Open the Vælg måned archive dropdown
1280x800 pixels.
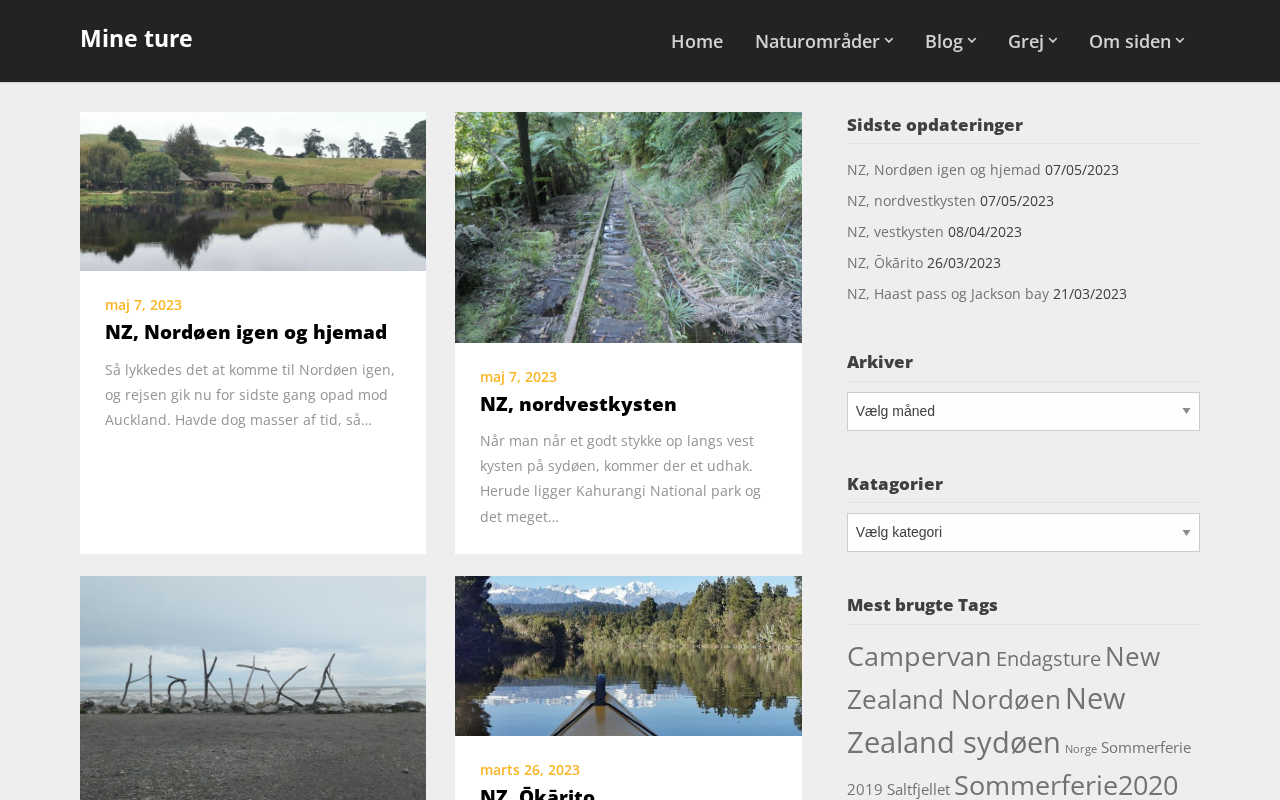[x=1023, y=411]
